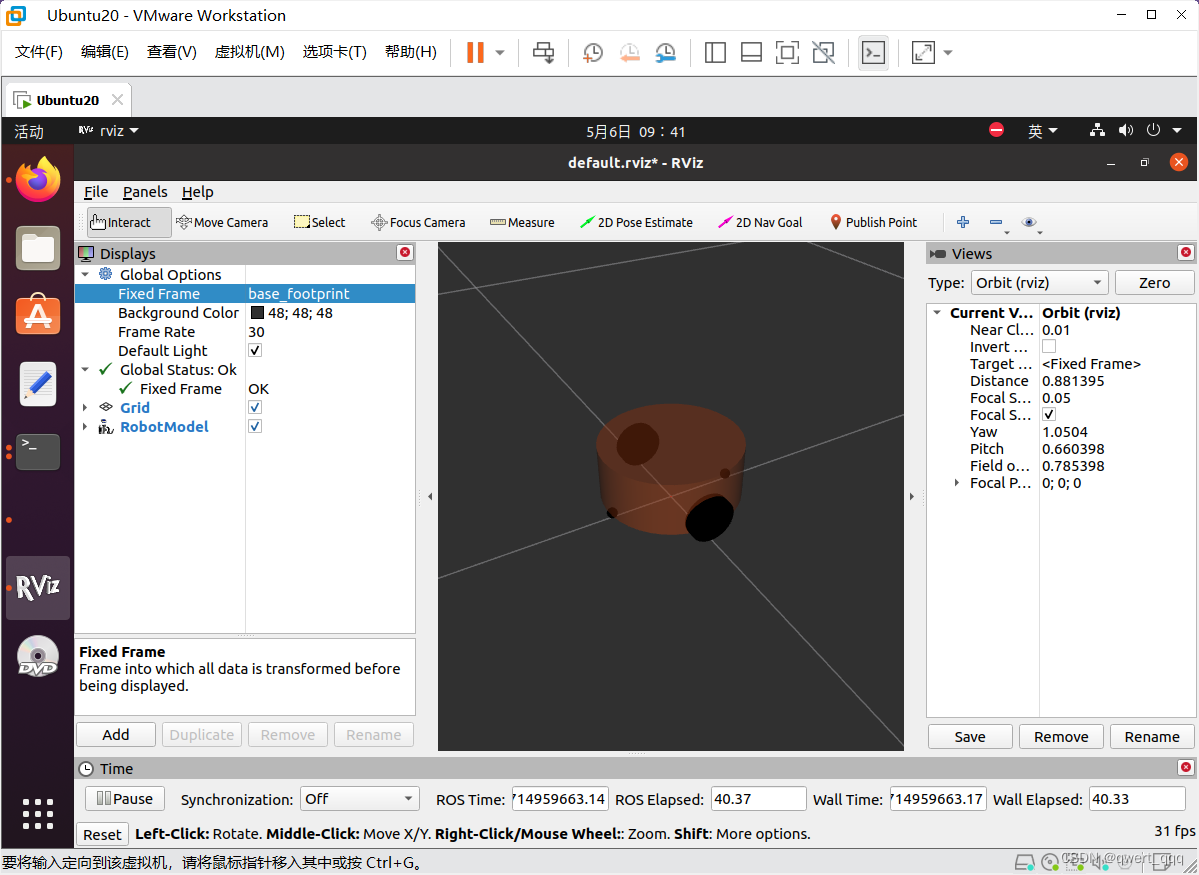Open VMware console view icon
The height and width of the screenshot is (875, 1199).
click(x=873, y=52)
